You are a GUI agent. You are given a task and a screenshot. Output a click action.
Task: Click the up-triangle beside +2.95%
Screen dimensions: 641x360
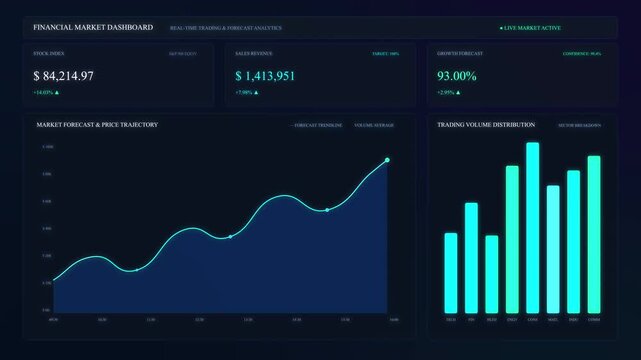(x=458, y=93)
